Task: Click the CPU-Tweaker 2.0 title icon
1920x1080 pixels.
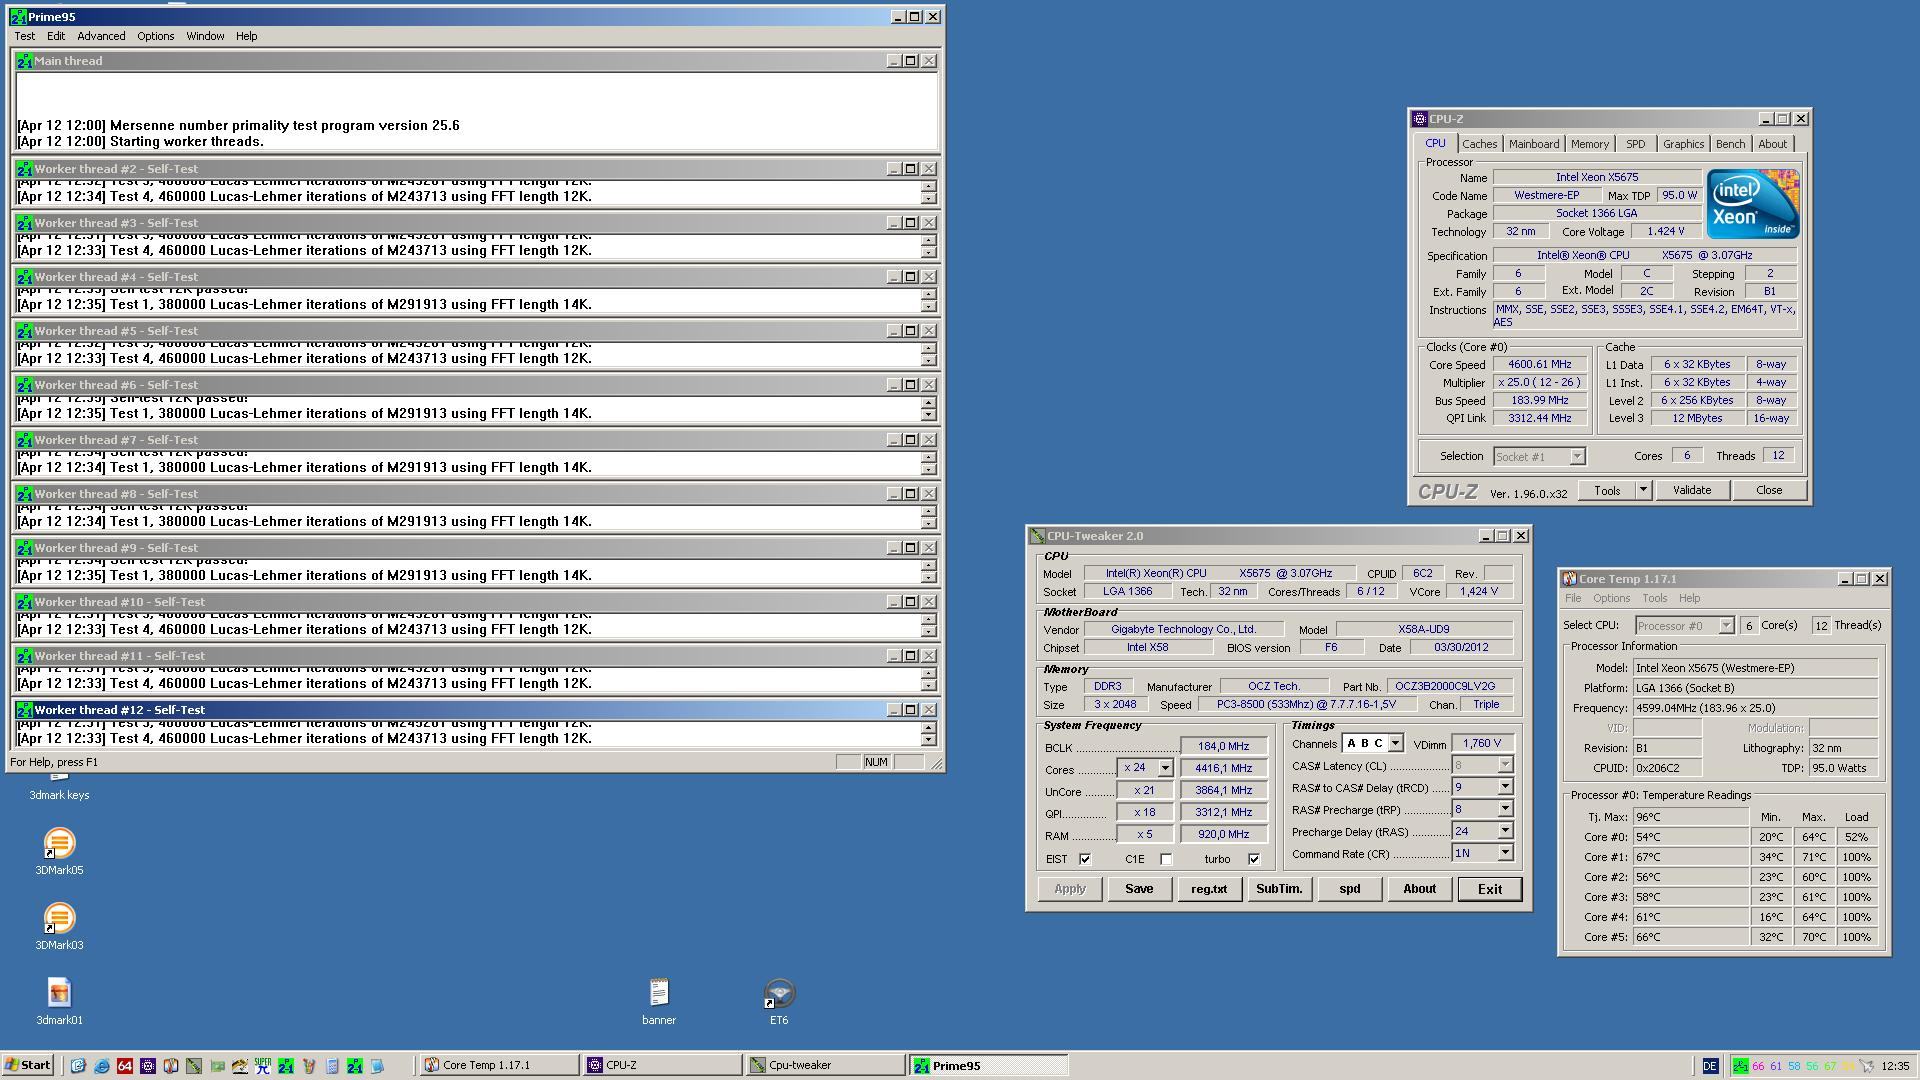Action: (x=1038, y=536)
